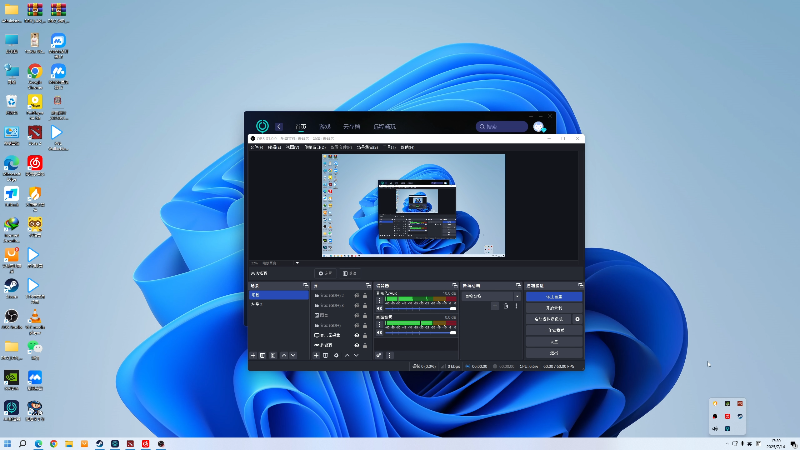
Task: Enable Studio Mode from Controls
Action: pos(554,330)
